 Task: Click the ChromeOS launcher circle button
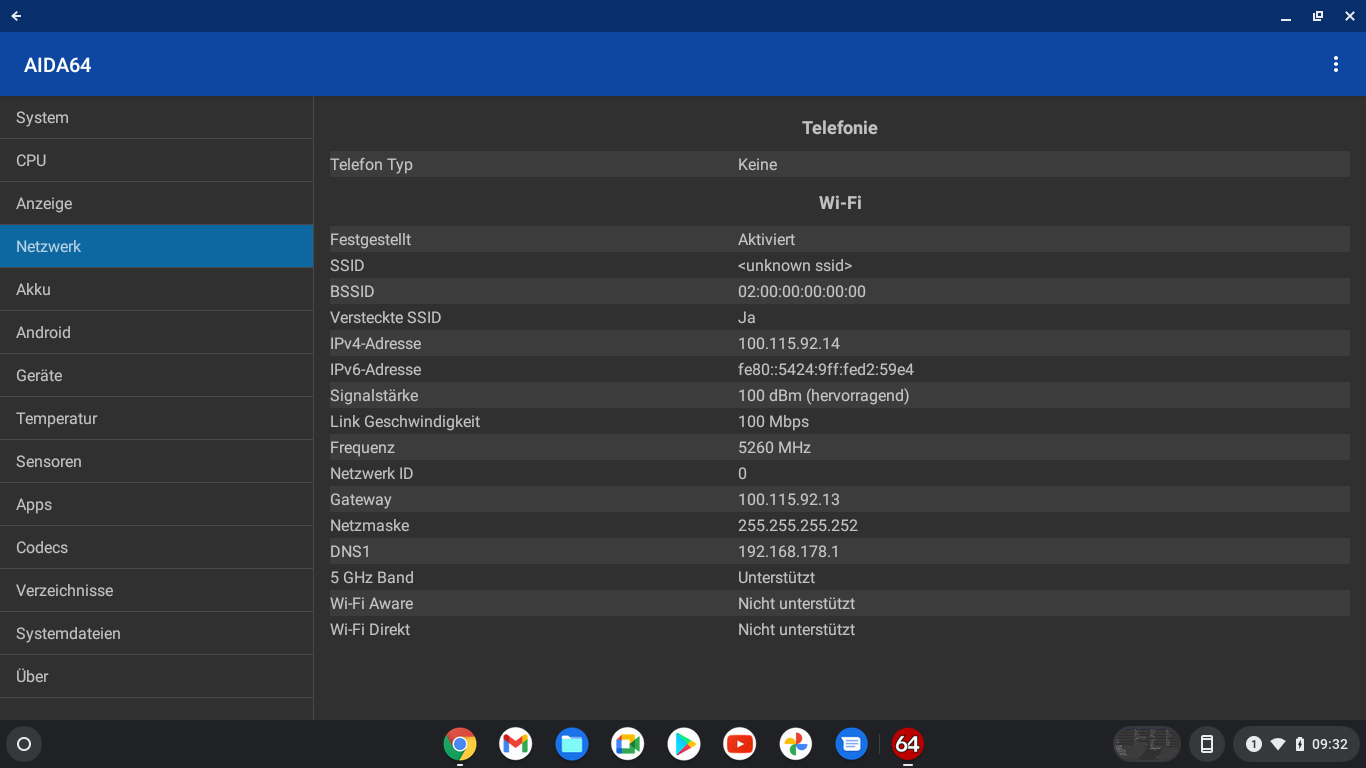(x=24, y=744)
